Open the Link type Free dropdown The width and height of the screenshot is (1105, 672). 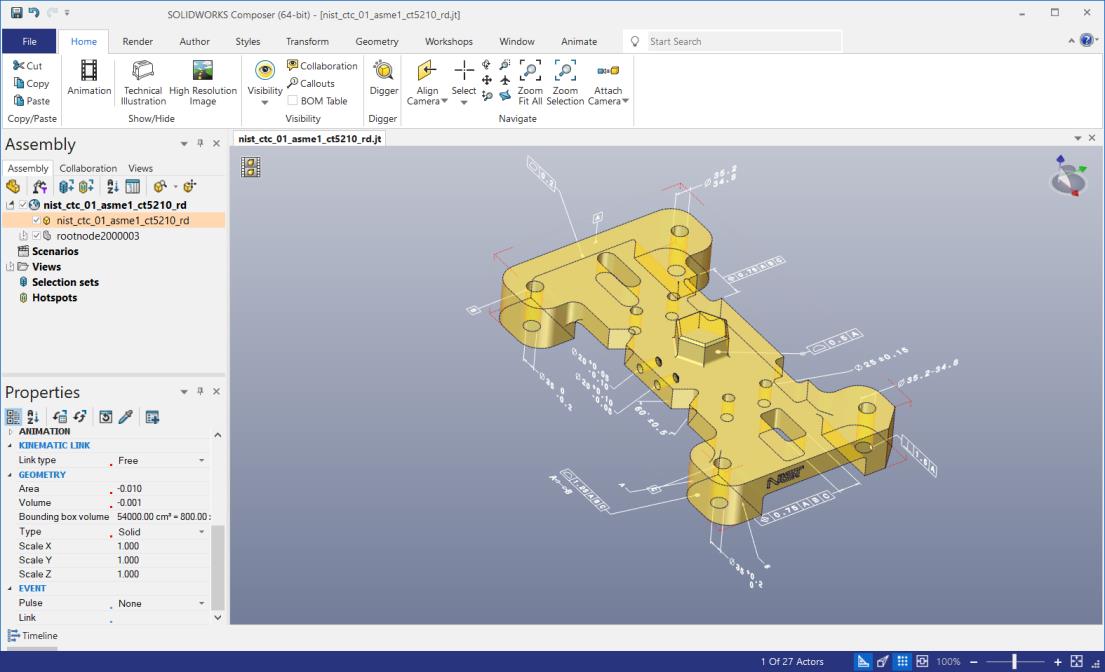click(x=202, y=461)
